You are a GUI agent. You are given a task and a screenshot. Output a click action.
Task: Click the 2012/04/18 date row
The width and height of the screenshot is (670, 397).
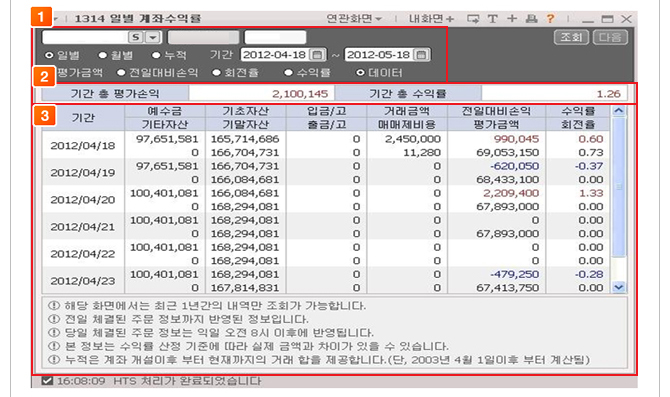[x=83, y=145]
